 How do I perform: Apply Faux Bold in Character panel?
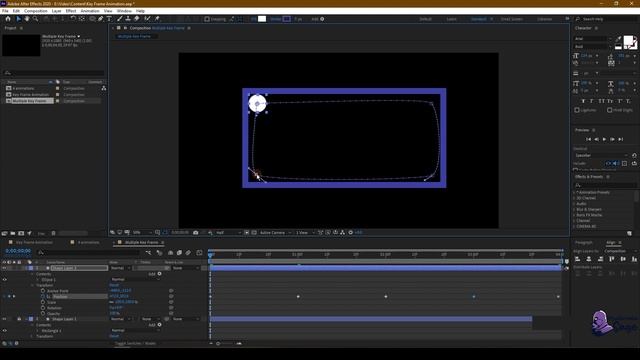583,101
